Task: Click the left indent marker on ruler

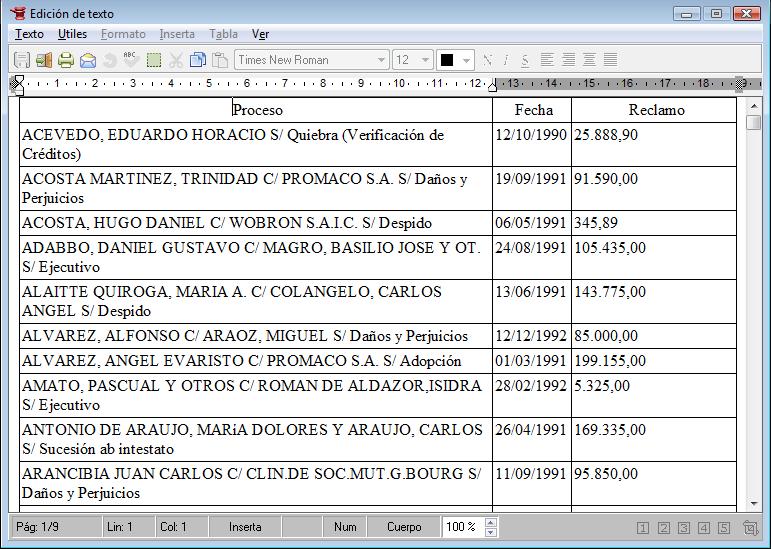Action: pyautogui.click(x=18, y=85)
